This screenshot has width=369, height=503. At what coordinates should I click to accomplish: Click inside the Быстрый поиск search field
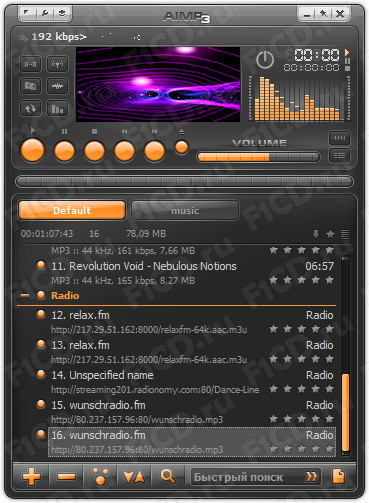pyautogui.click(x=247, y=477)
